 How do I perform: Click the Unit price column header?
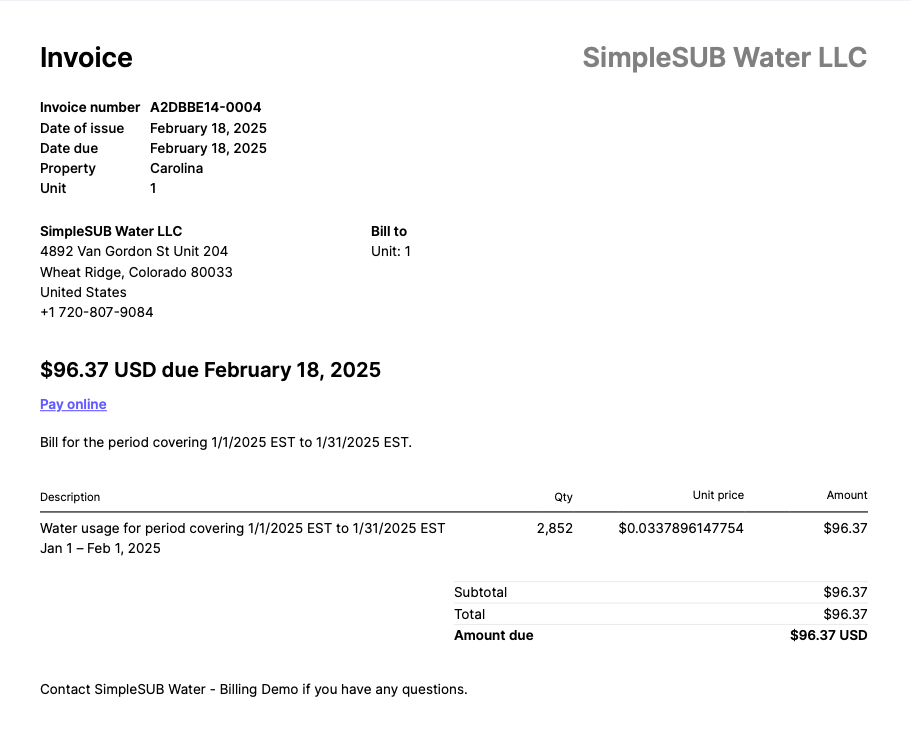(x=718, y=496)
